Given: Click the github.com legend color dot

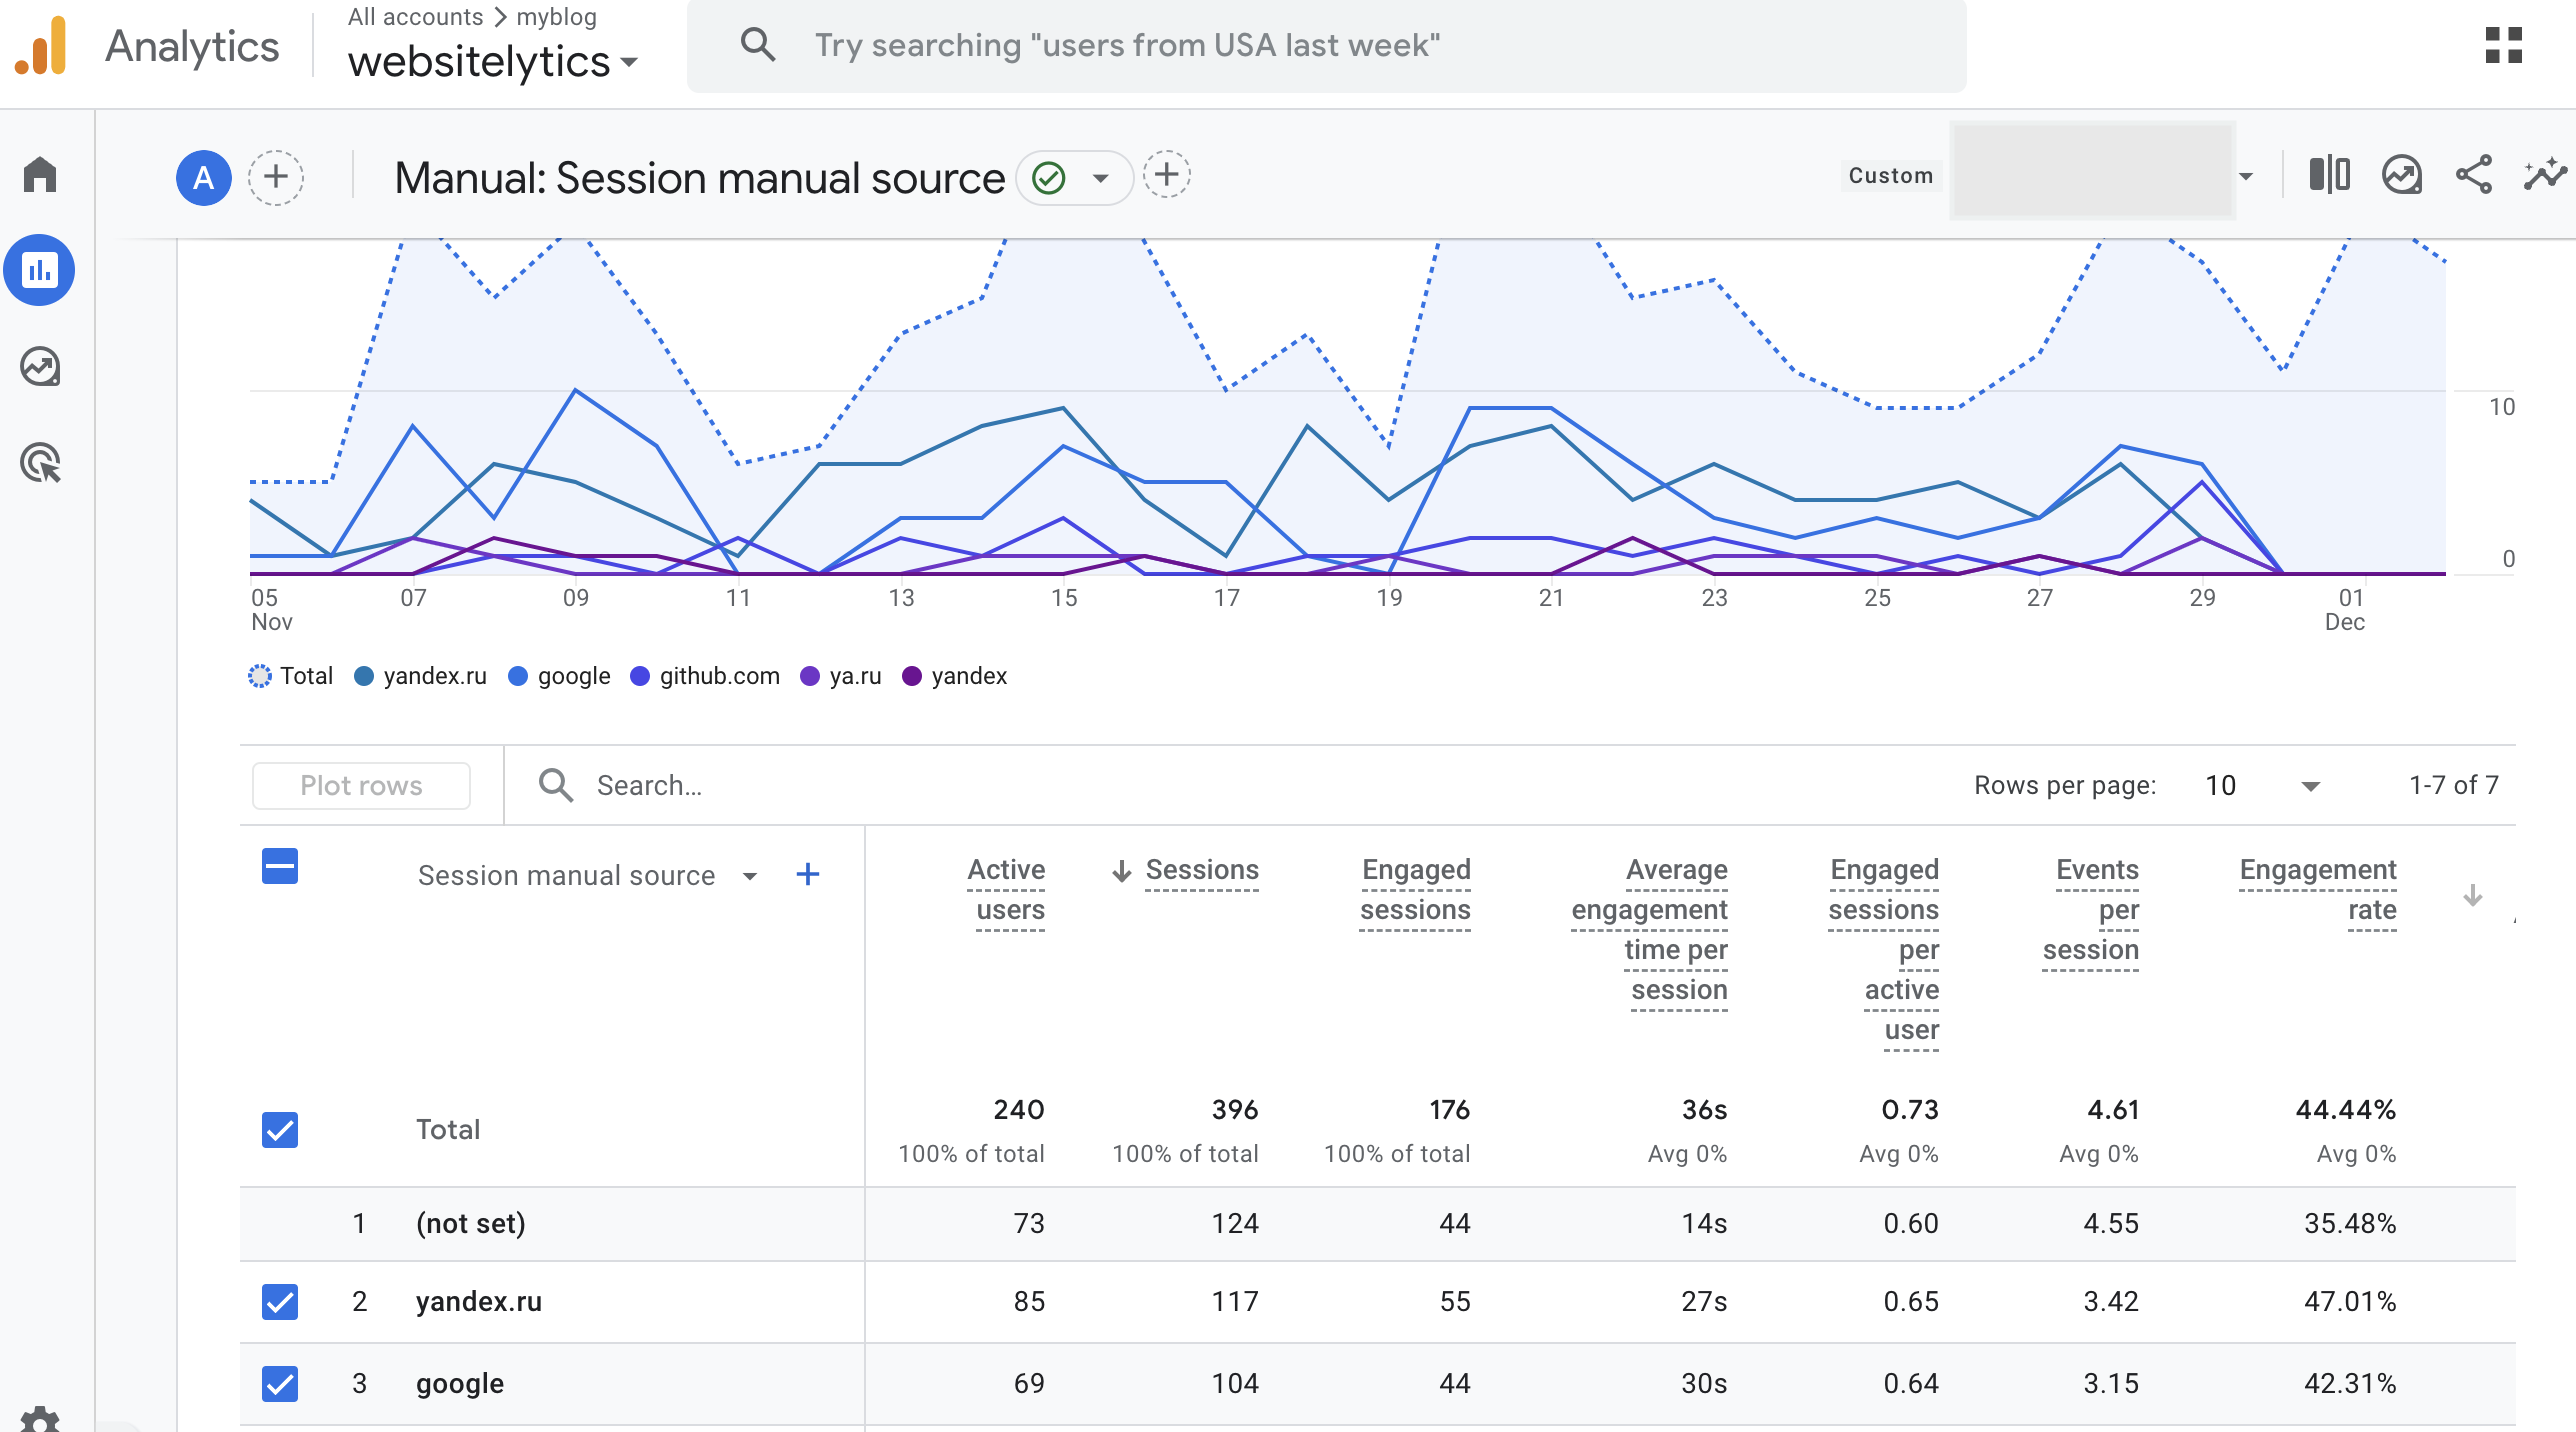Looking at the screenshot, I should coord(640,677).
